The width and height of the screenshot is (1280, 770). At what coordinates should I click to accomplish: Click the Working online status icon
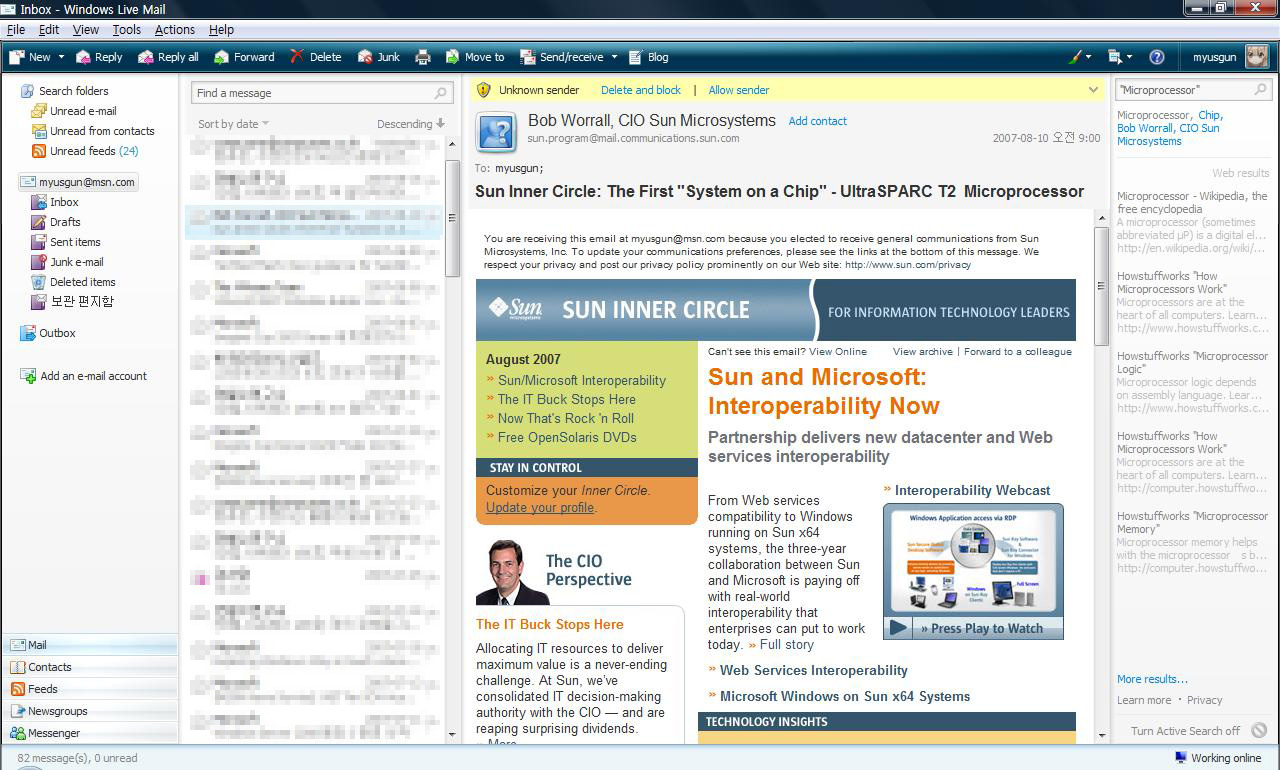(x=1180, y=758)
